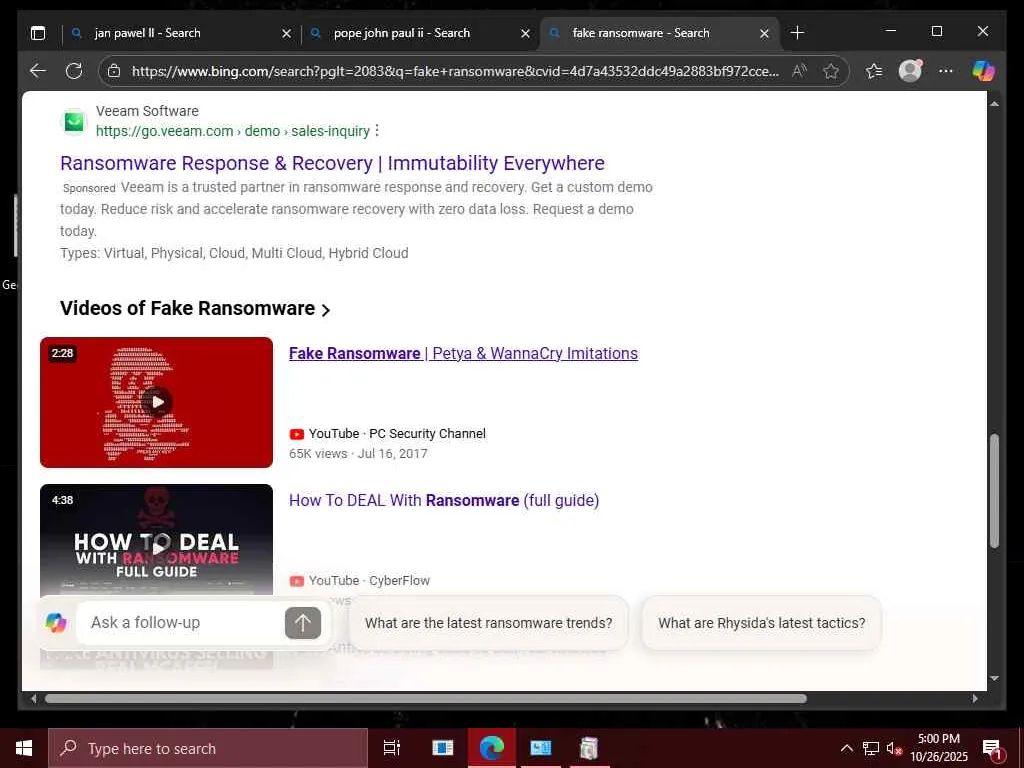The image size is (1024, 768).
Task: Play 'How To Deal With Ransomware' thumbnail
Action: coord(157,539)
